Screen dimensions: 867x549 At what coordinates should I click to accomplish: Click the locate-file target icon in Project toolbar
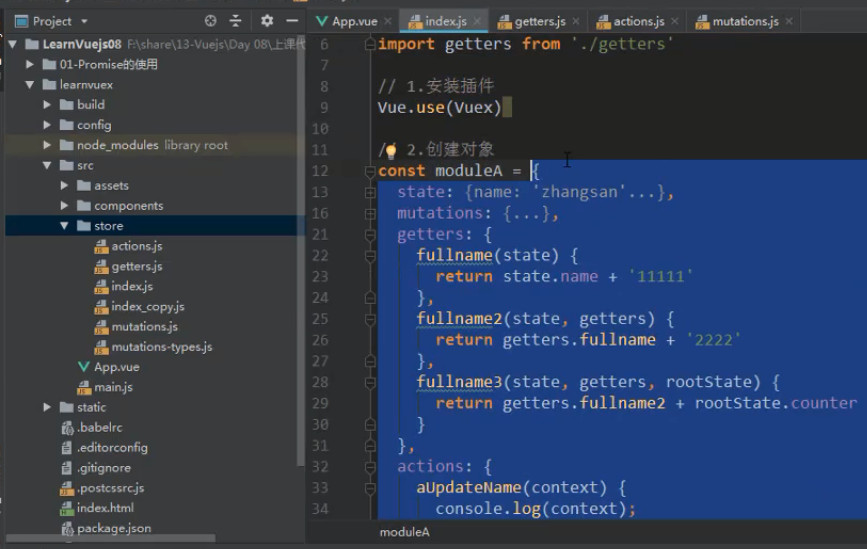point(210,21)
